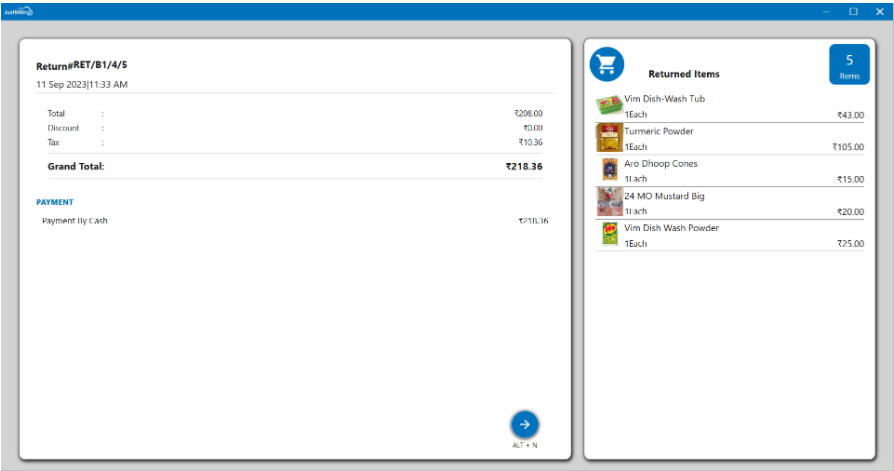Screen dimensions: 894x471
Task: Click the Returned Items heading
Action: point(683,74)
